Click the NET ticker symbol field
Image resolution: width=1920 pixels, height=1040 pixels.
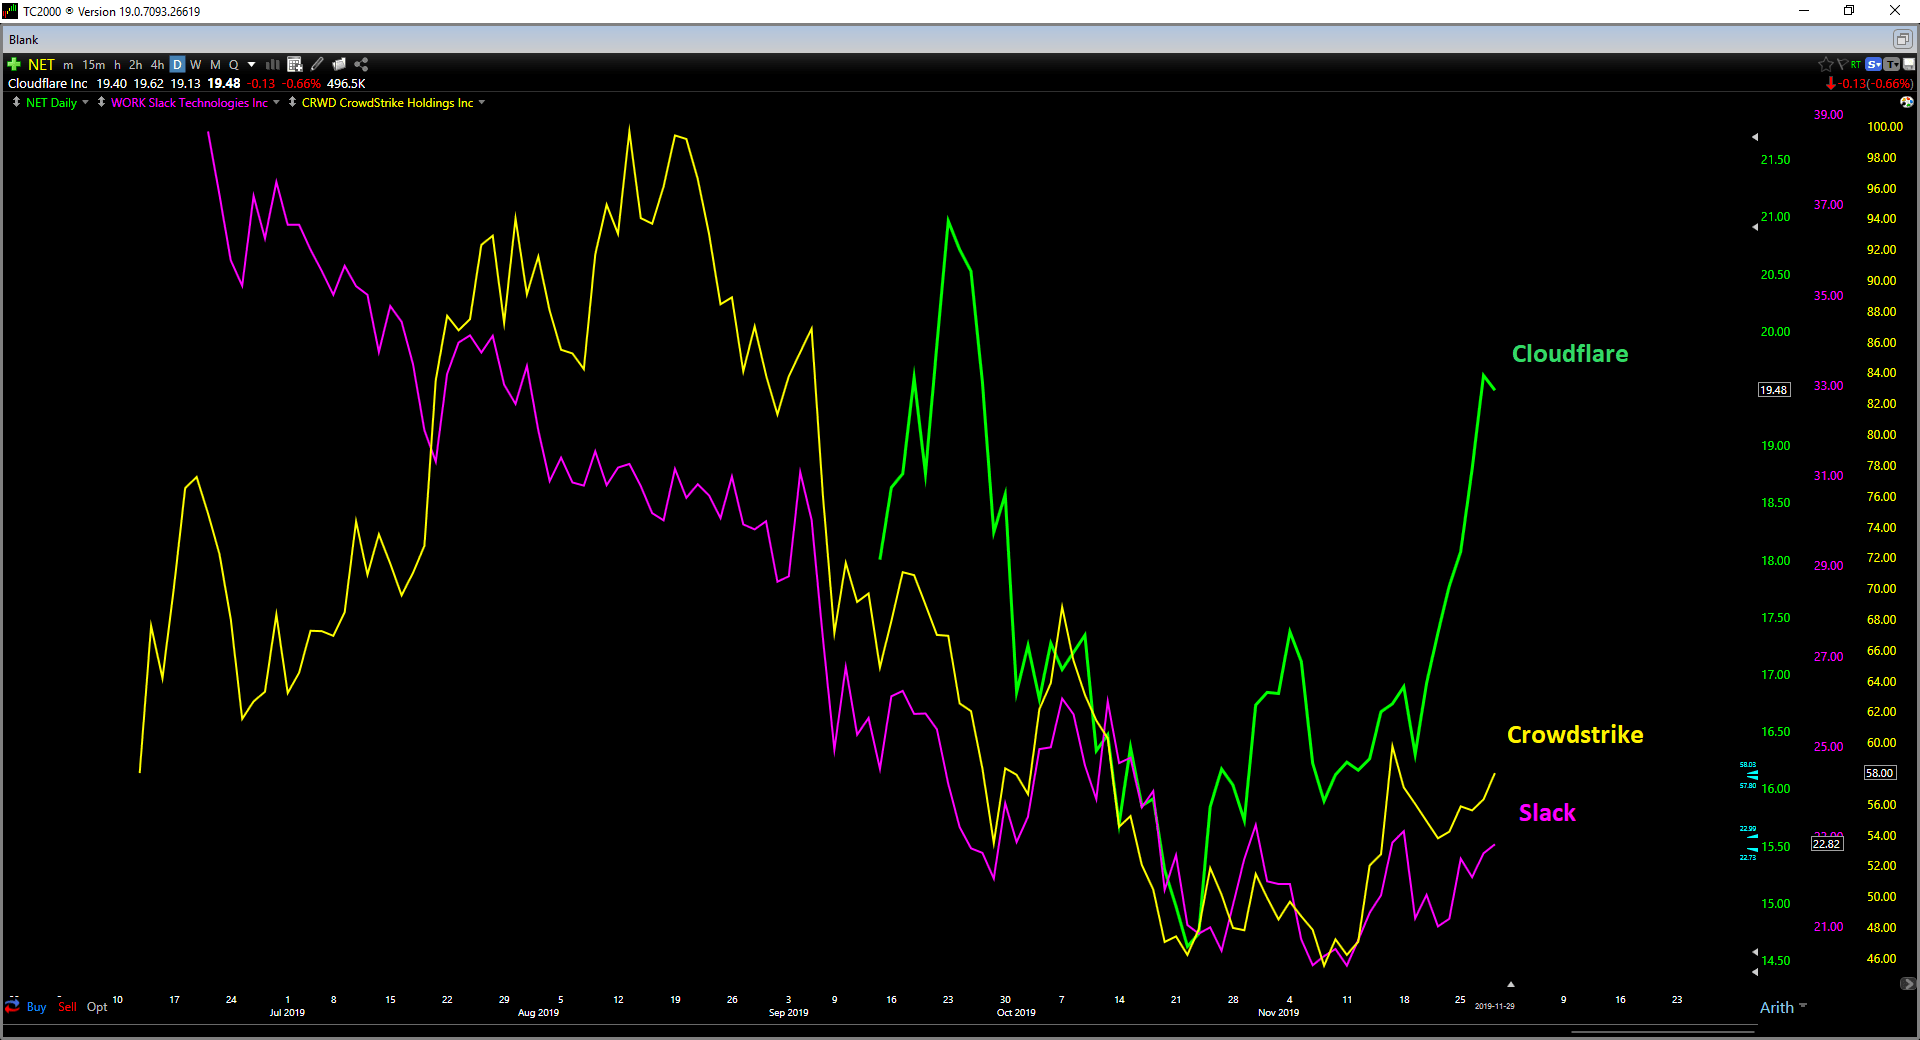[x=41, y=64]
